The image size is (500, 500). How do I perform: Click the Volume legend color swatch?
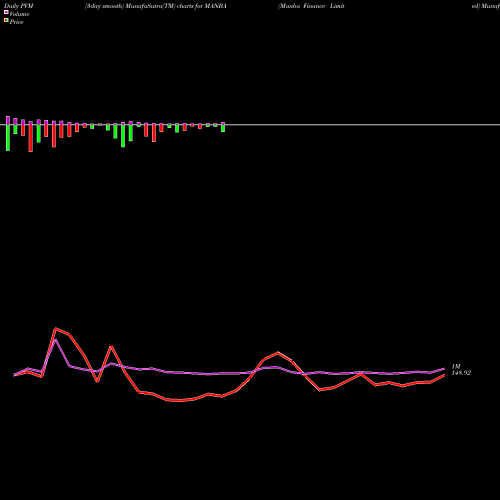click(x=6, y=12)
